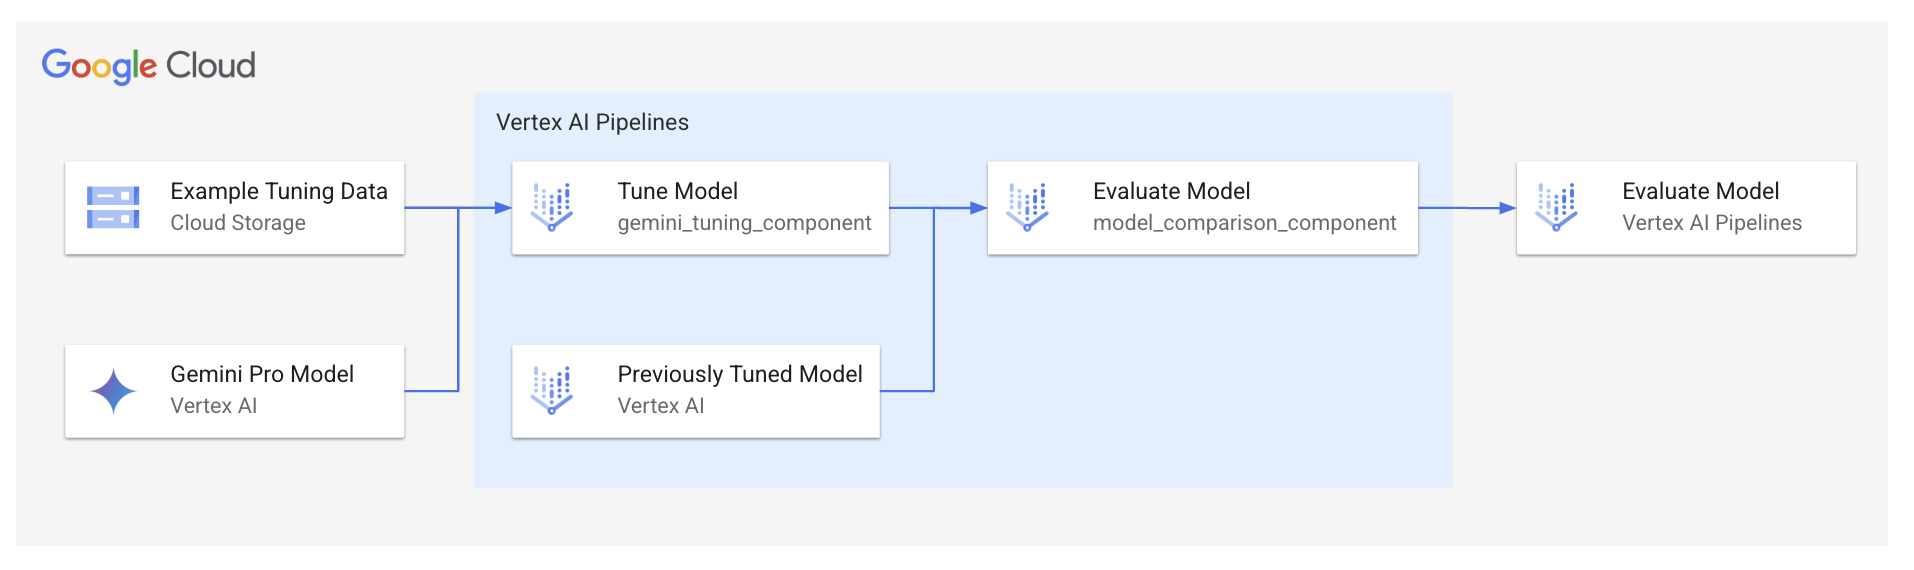Image resolution: width=1914 pixels, height=570 pixels.
Task: Select 'Vertex AI Pipelines' subtitle in rightmost card
Action: 1712,223
